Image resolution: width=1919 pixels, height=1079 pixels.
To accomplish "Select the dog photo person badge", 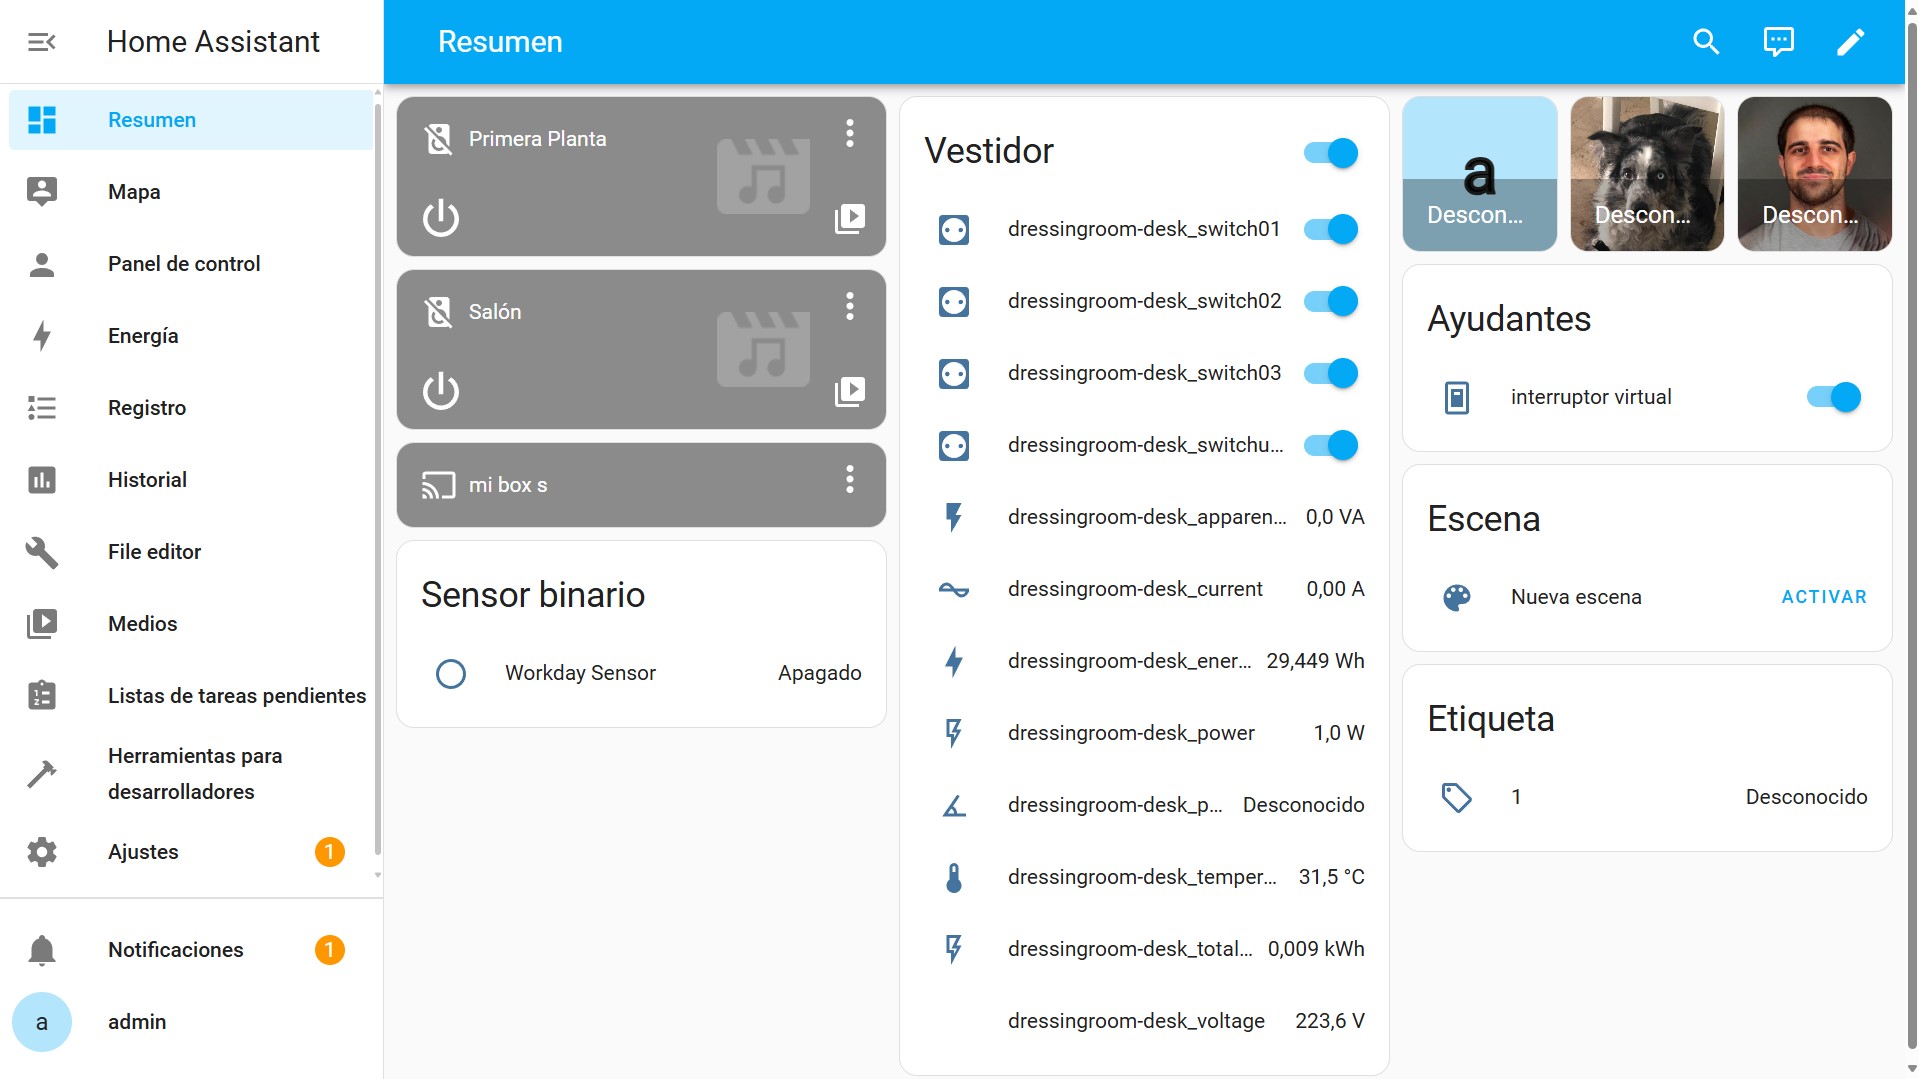I will 1646,174.
